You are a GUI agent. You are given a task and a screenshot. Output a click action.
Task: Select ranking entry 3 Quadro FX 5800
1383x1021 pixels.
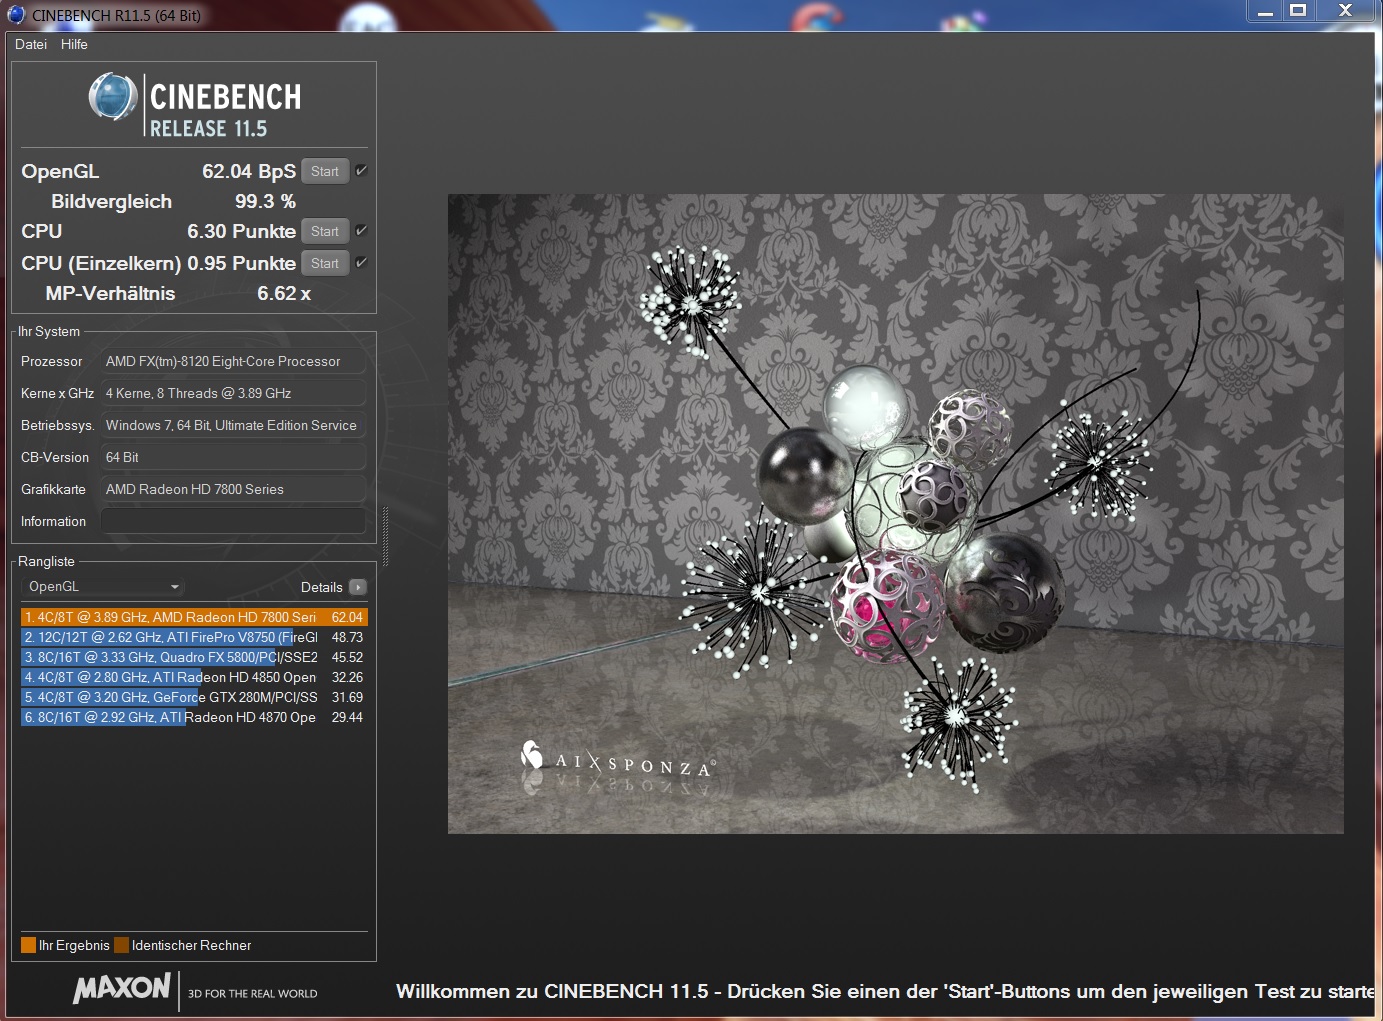194,657
